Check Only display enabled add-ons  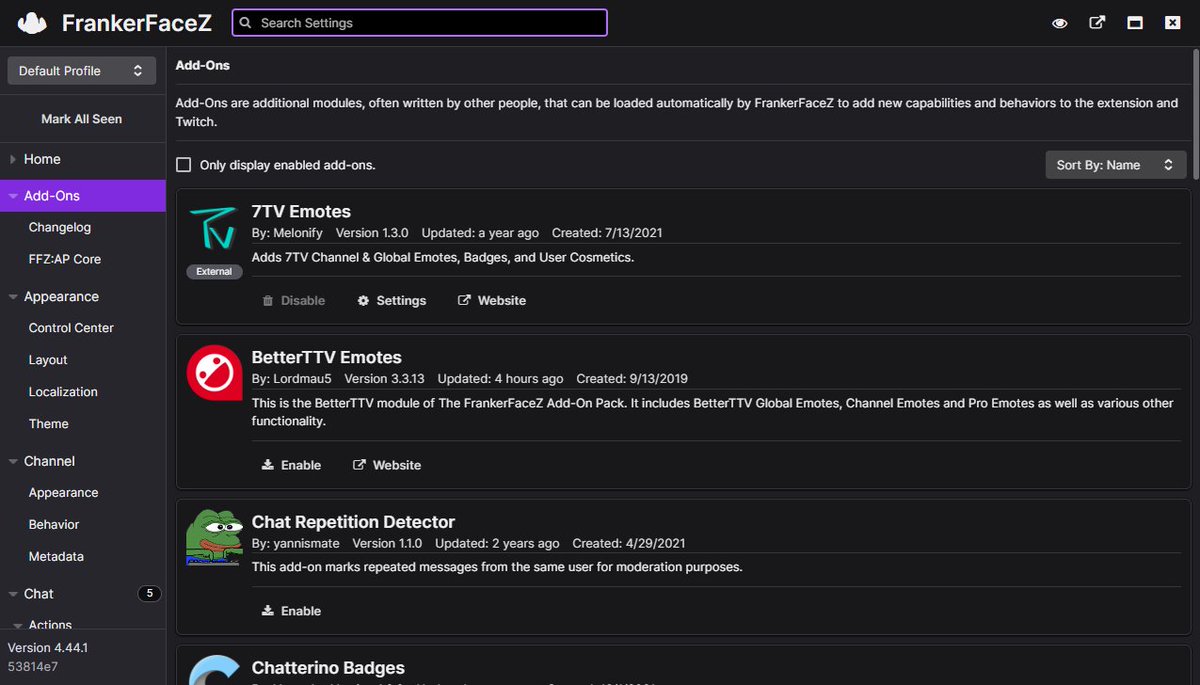point(184,165)
